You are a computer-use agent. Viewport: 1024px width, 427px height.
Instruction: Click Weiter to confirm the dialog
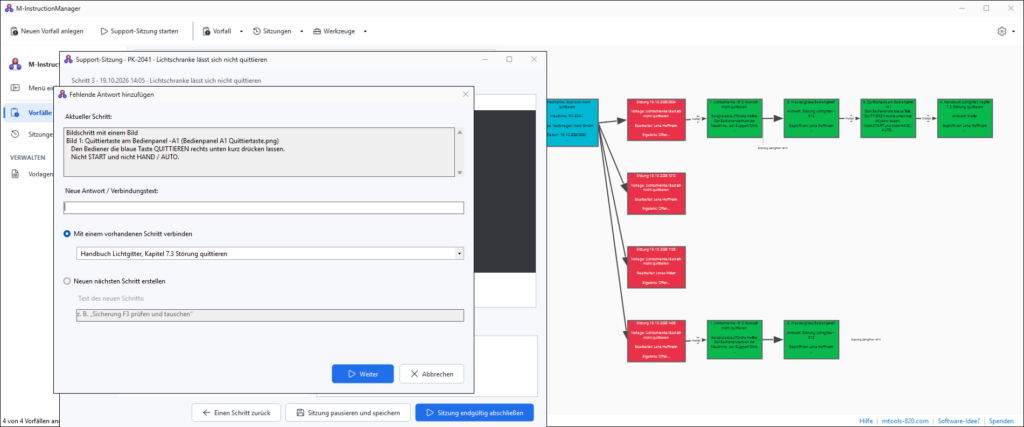(362, 374)
